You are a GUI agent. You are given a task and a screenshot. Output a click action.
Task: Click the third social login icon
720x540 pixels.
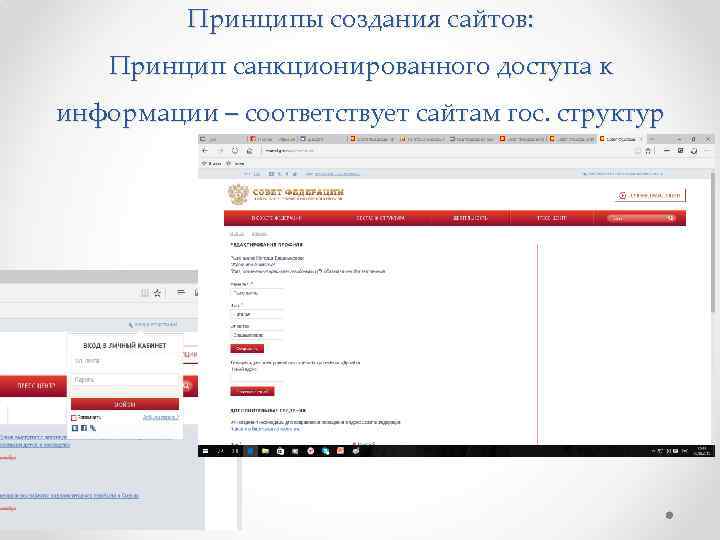pyautogui.click(x=93, y=428)
